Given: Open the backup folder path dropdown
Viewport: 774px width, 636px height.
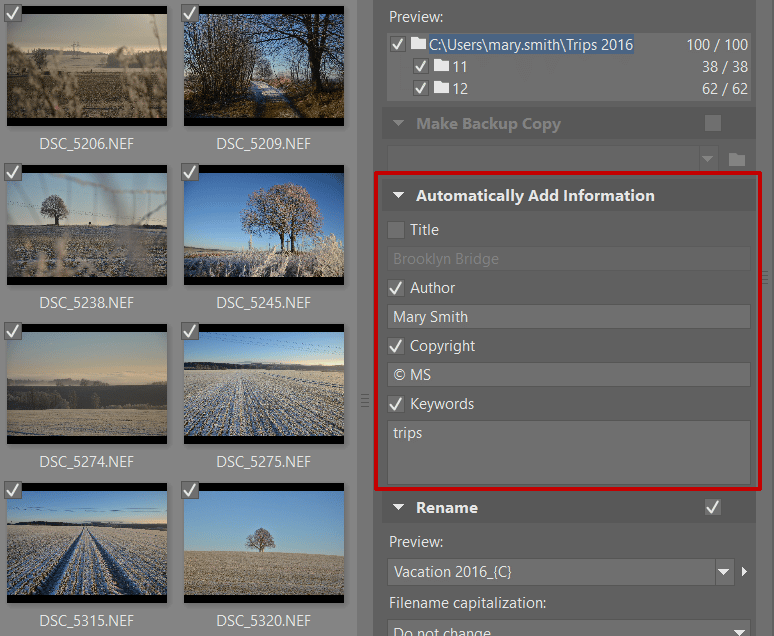Looking at the screenshot, I should coord(707,159).
